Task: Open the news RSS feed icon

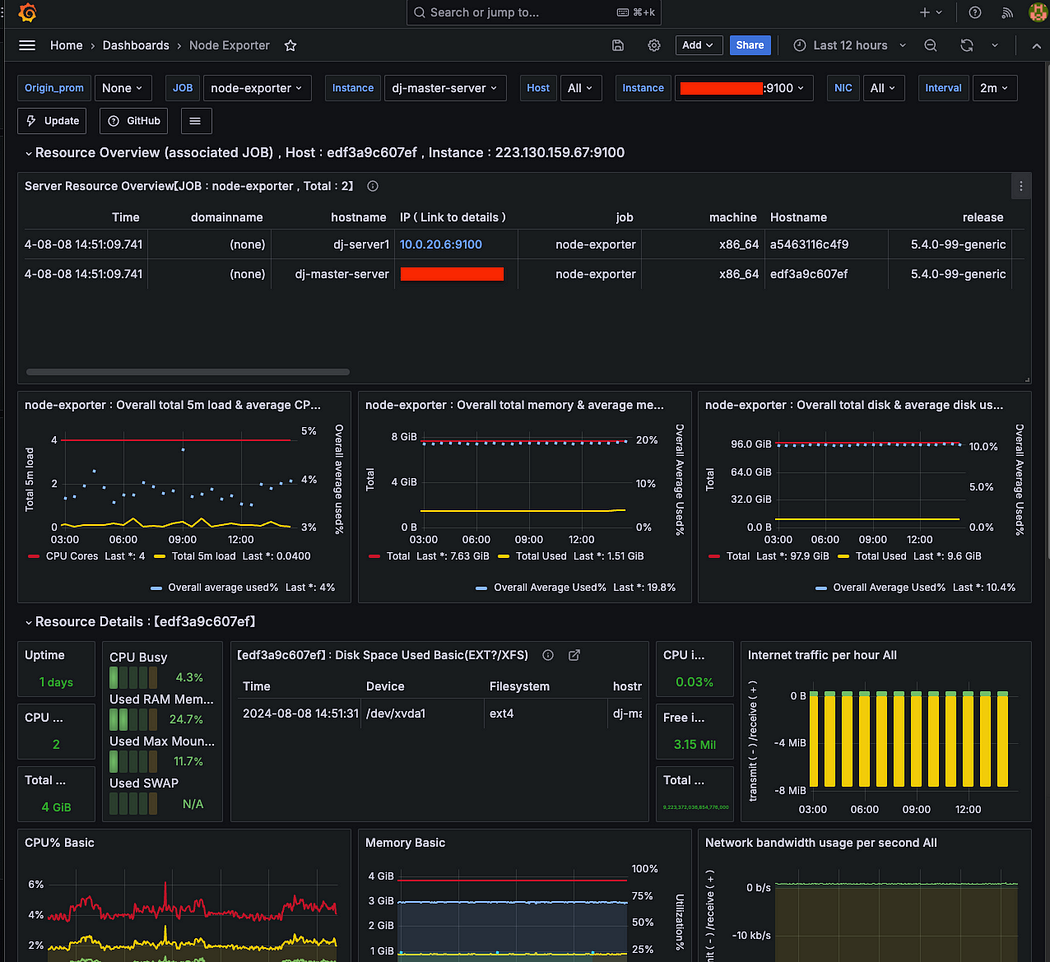Action: [x=1006, y=13]
